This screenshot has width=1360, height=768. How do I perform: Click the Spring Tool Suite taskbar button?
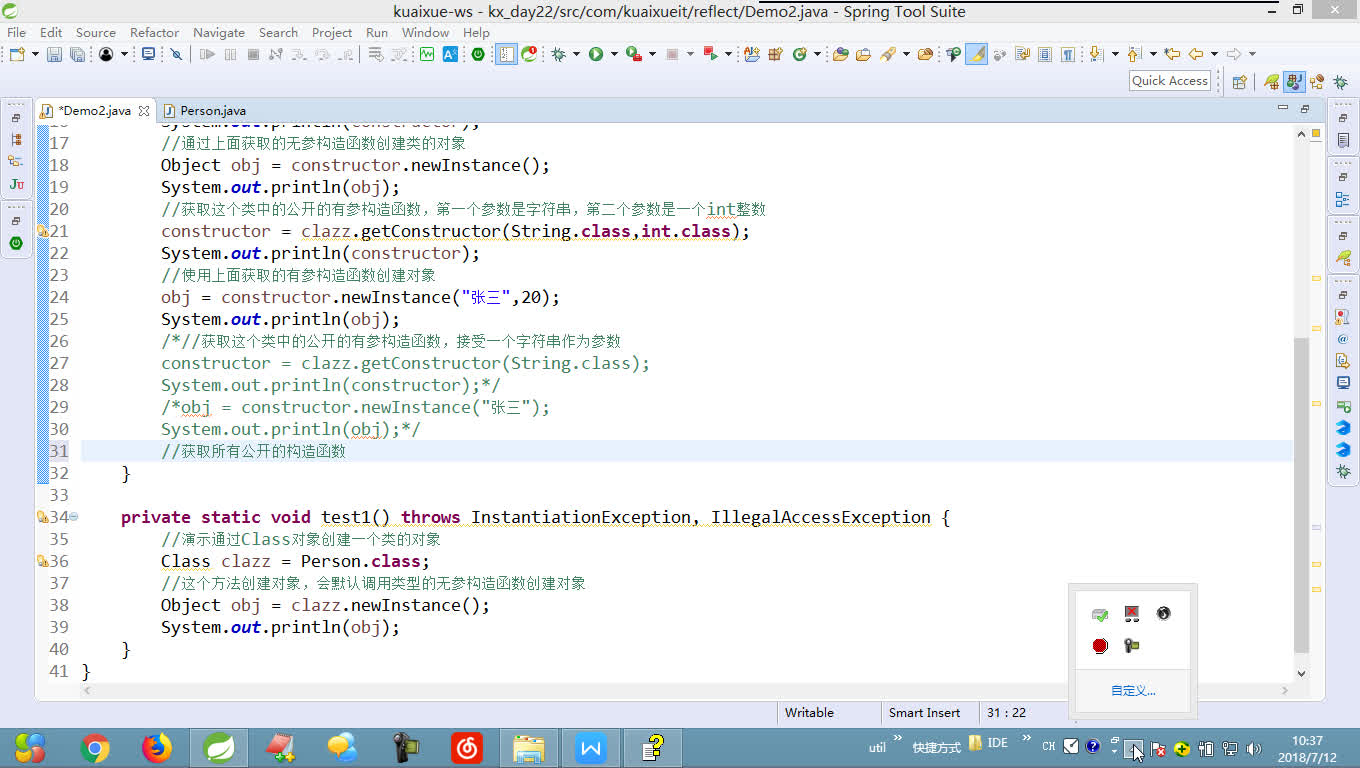tap(219, 748)
